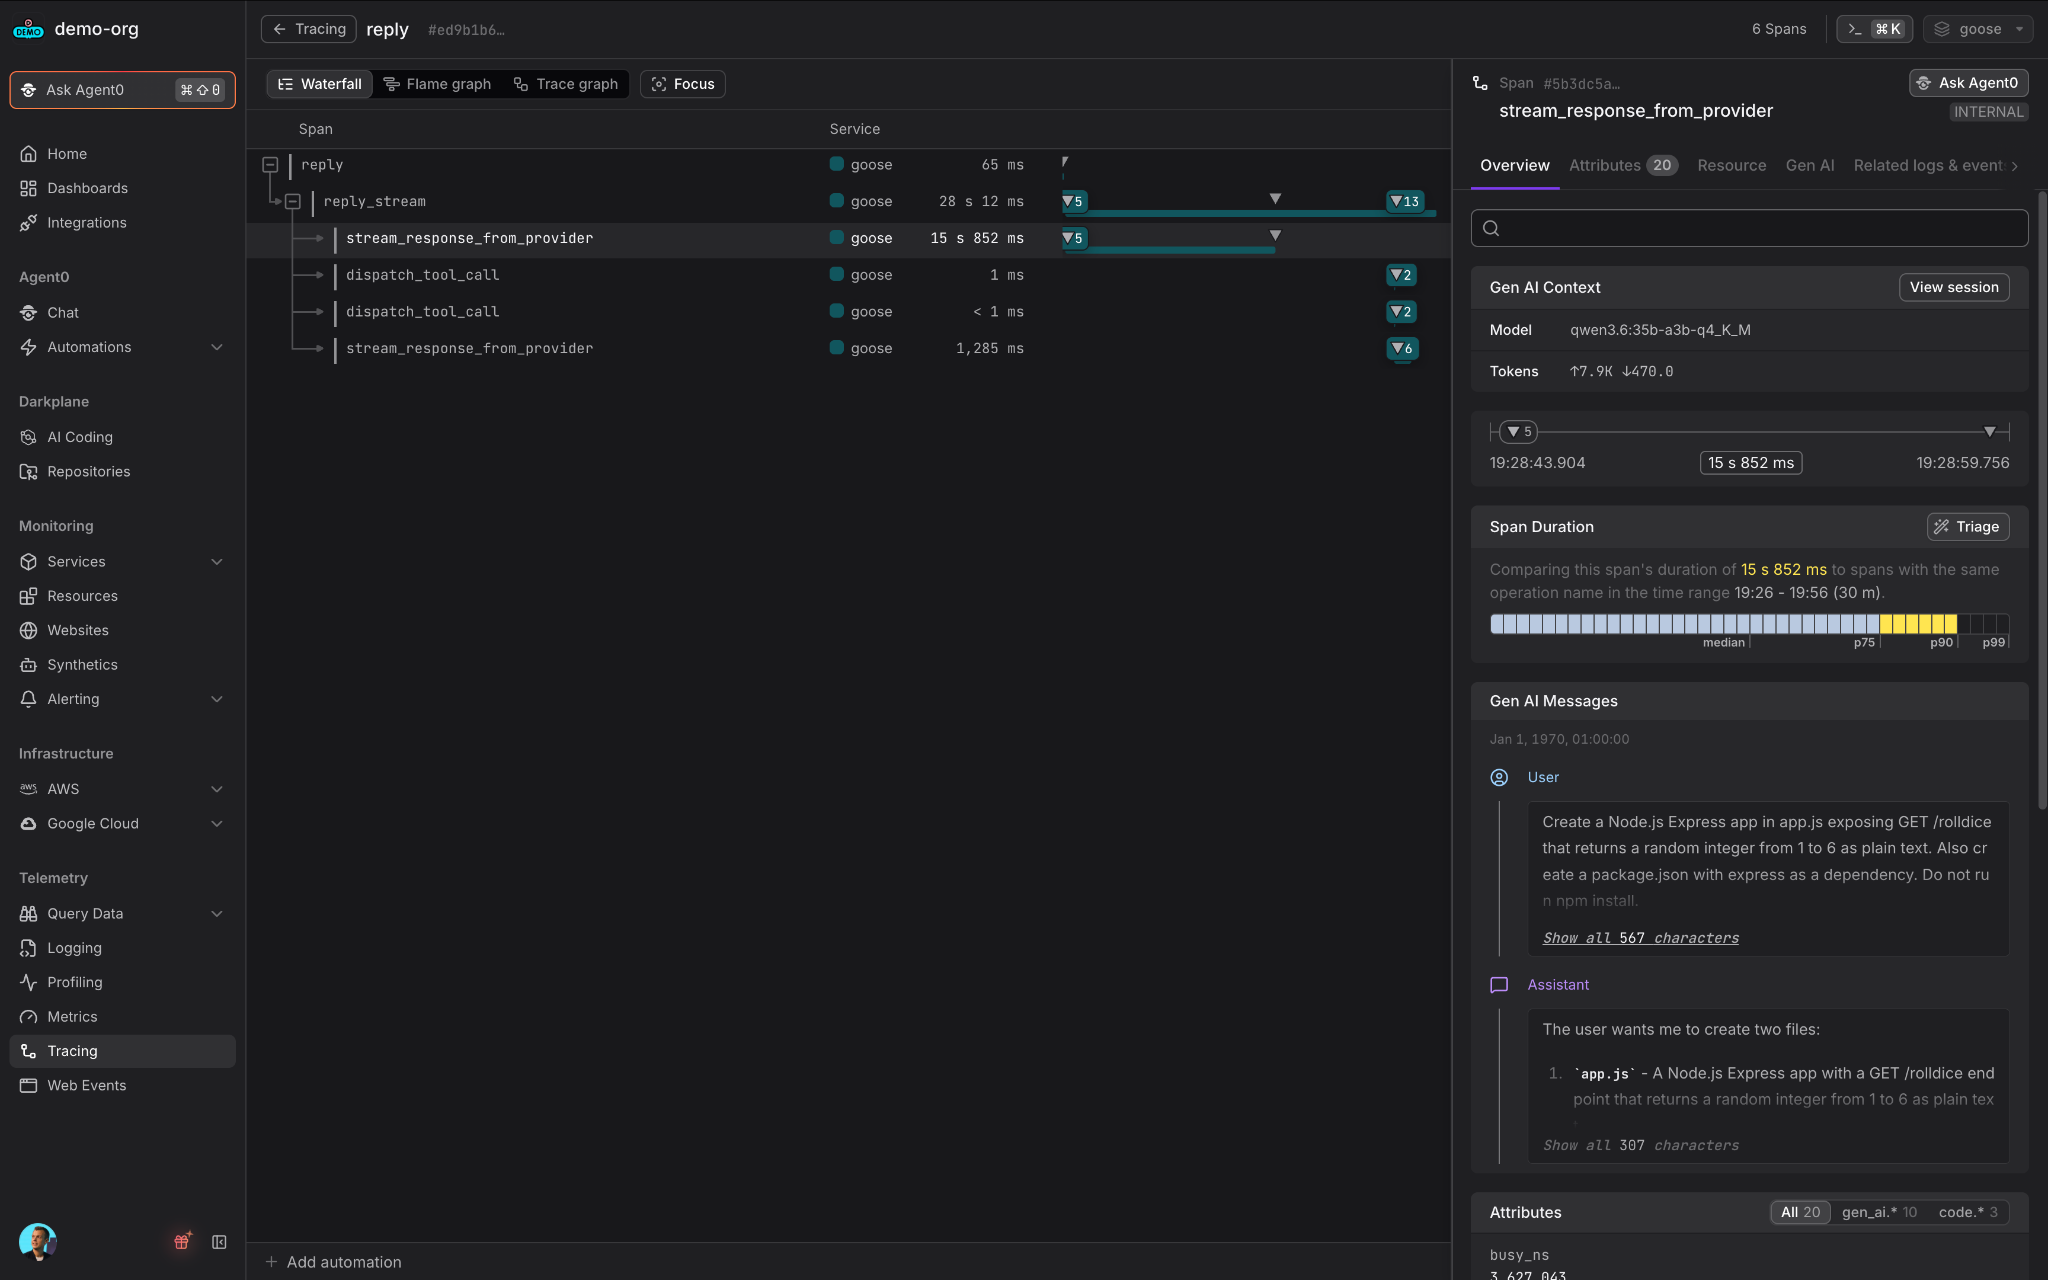Viewport: 2048px width, 1280px height.
Task: Expand the Google Cloud section
Action: (217, 823)
